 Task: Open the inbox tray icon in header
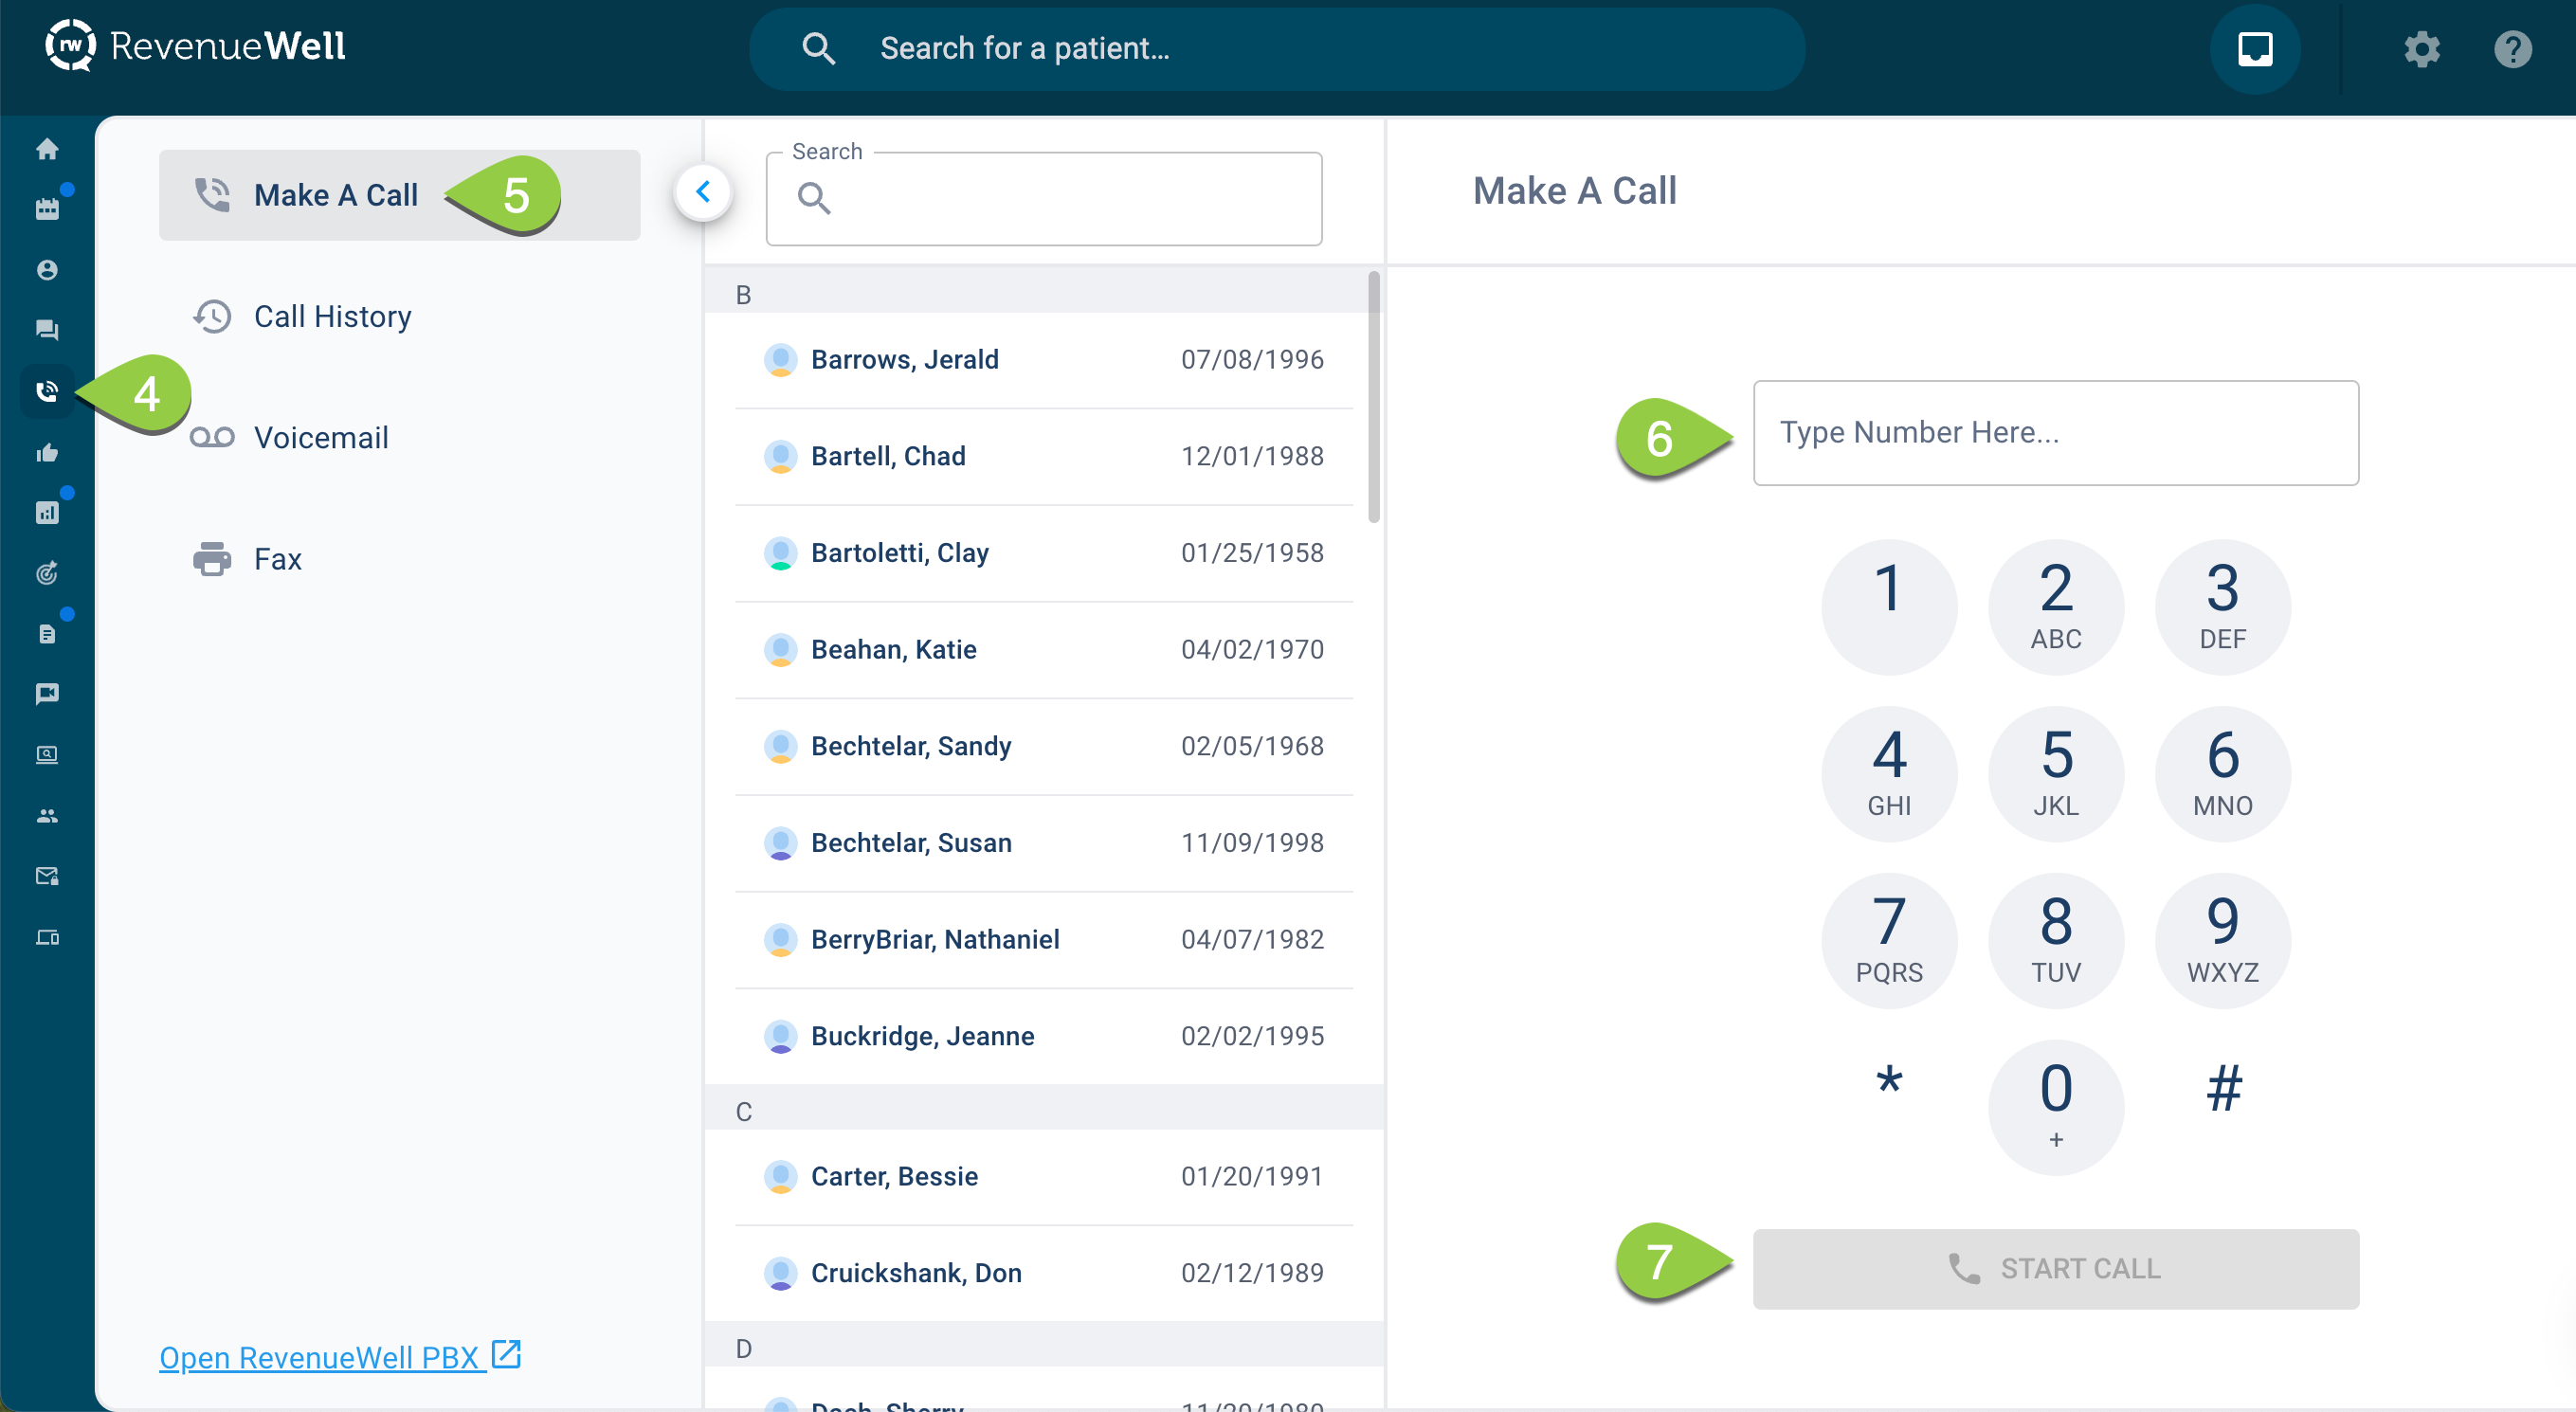coord(2254,49)
